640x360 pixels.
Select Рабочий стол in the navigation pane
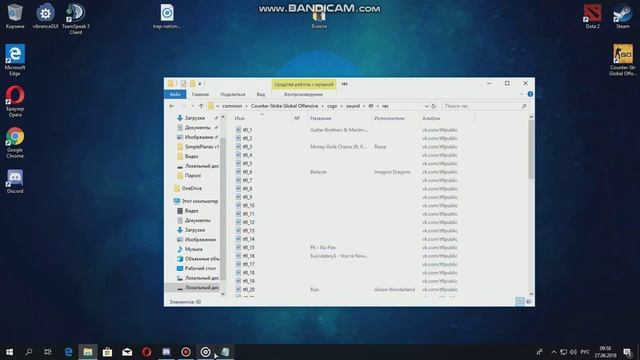click(196, 268)
